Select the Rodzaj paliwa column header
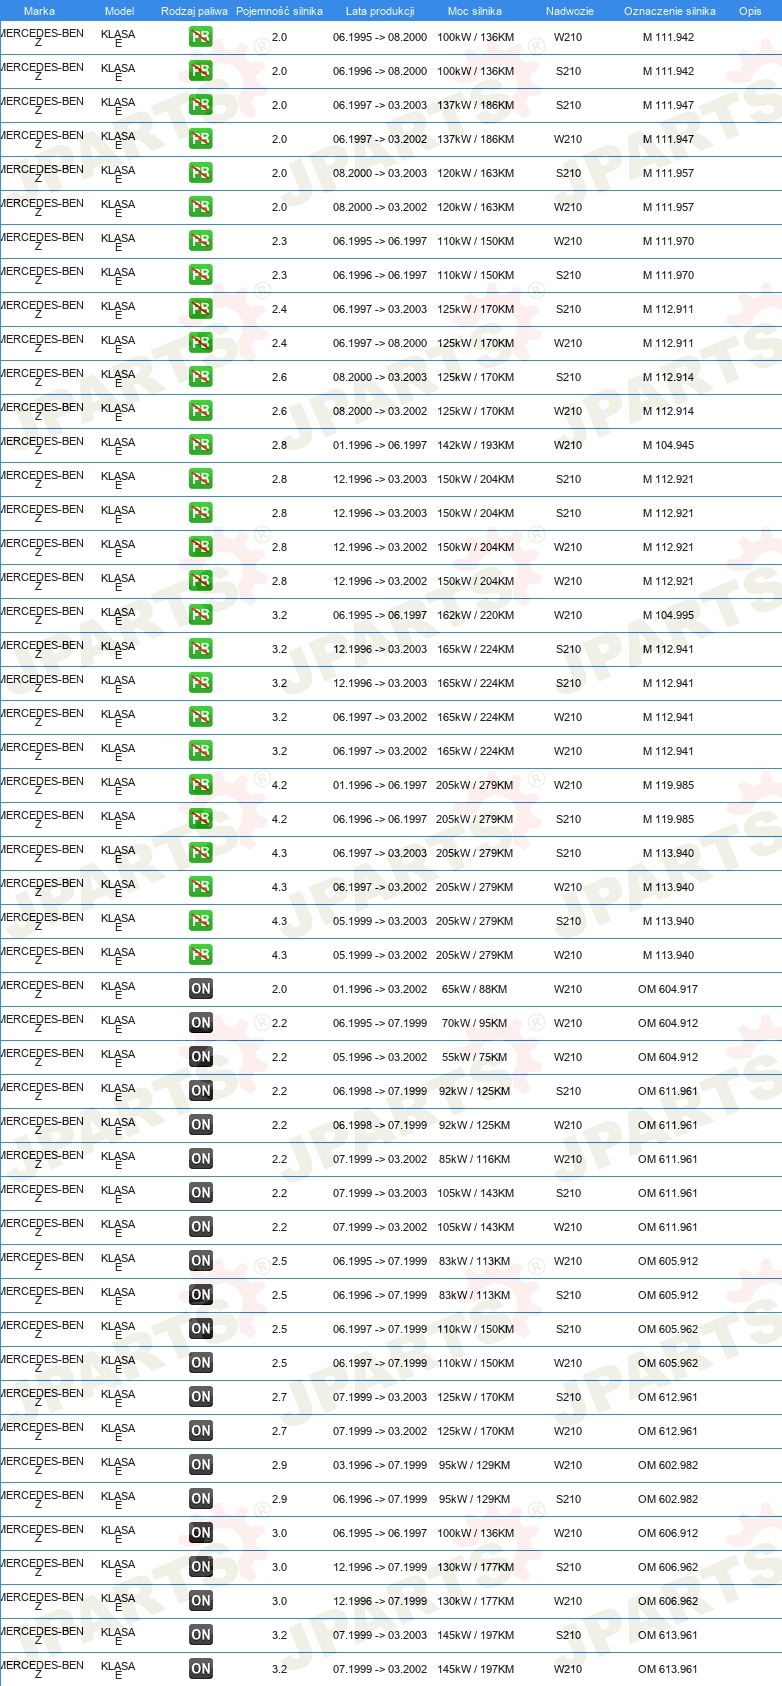782x1686 pixels. (x=194, y=11)
